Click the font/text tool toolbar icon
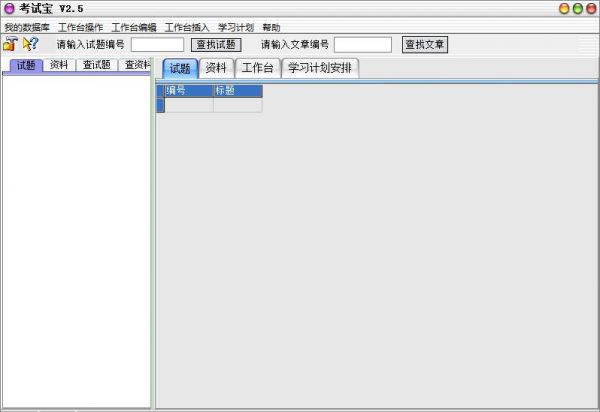The height and width of the screenshot is (412, 600). coord(10,44)
